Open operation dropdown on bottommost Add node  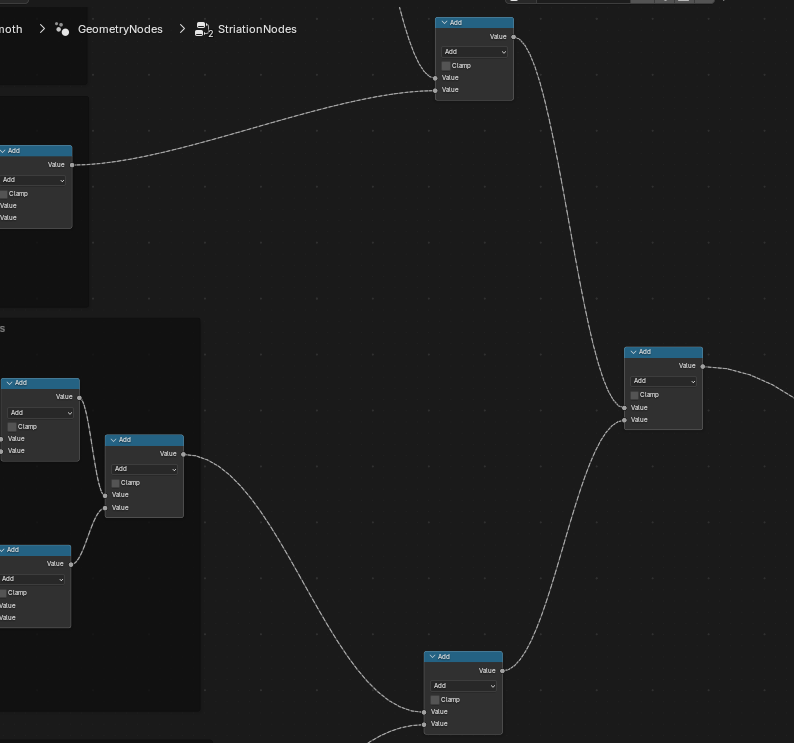[463, 686]
